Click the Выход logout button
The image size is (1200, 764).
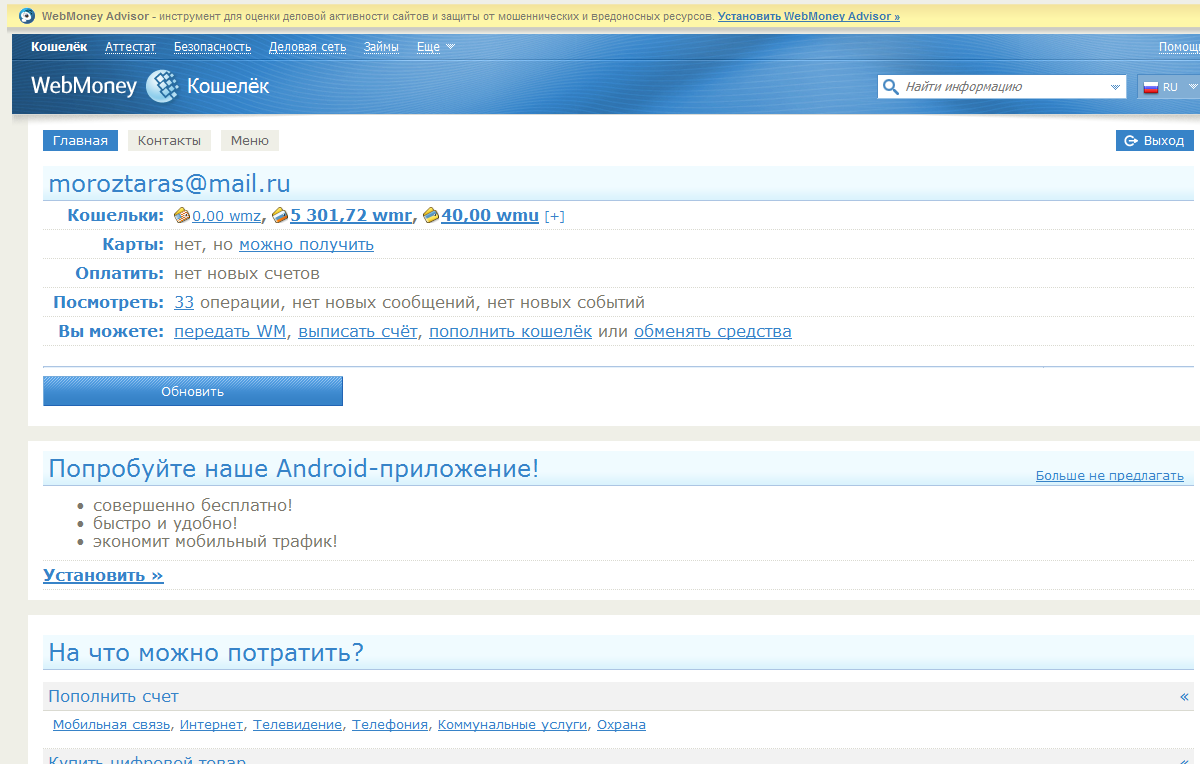click(1154, 141)
